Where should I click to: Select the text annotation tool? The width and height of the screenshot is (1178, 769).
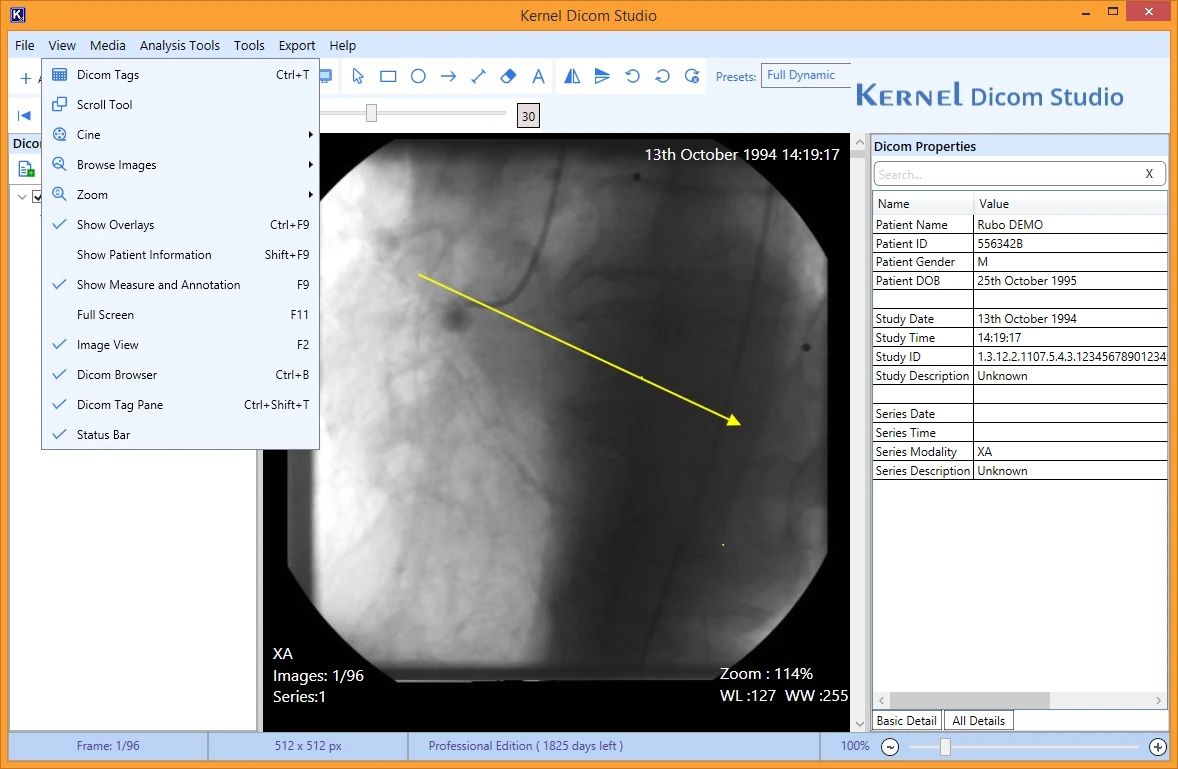tap(538, 76)
